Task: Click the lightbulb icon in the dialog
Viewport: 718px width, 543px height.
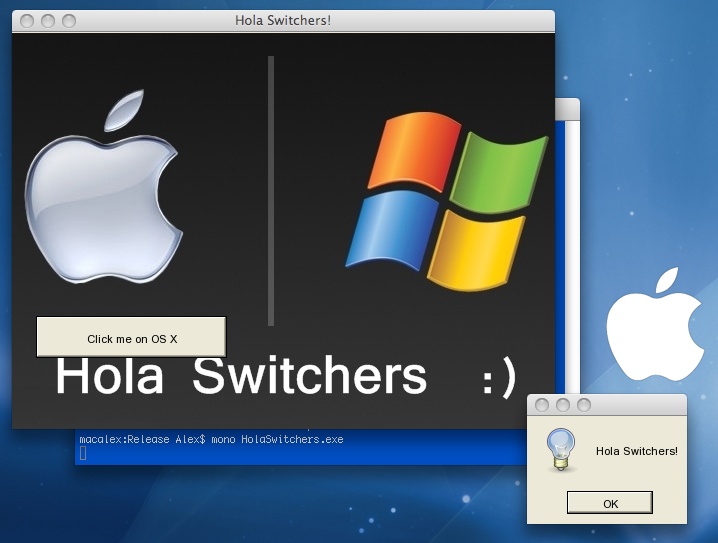Action: (x=561, y=450)
